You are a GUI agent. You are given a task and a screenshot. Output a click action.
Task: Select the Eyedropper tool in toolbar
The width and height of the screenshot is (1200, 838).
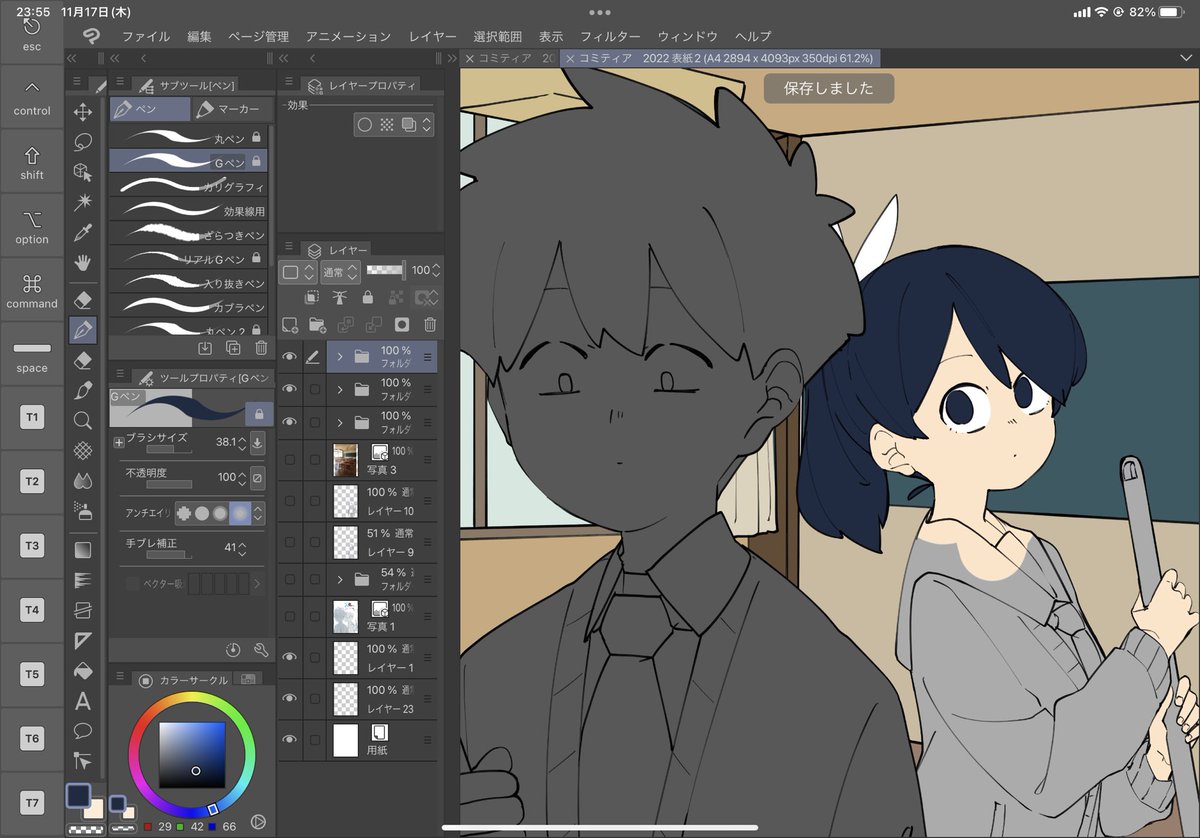[x=84, y=233]
